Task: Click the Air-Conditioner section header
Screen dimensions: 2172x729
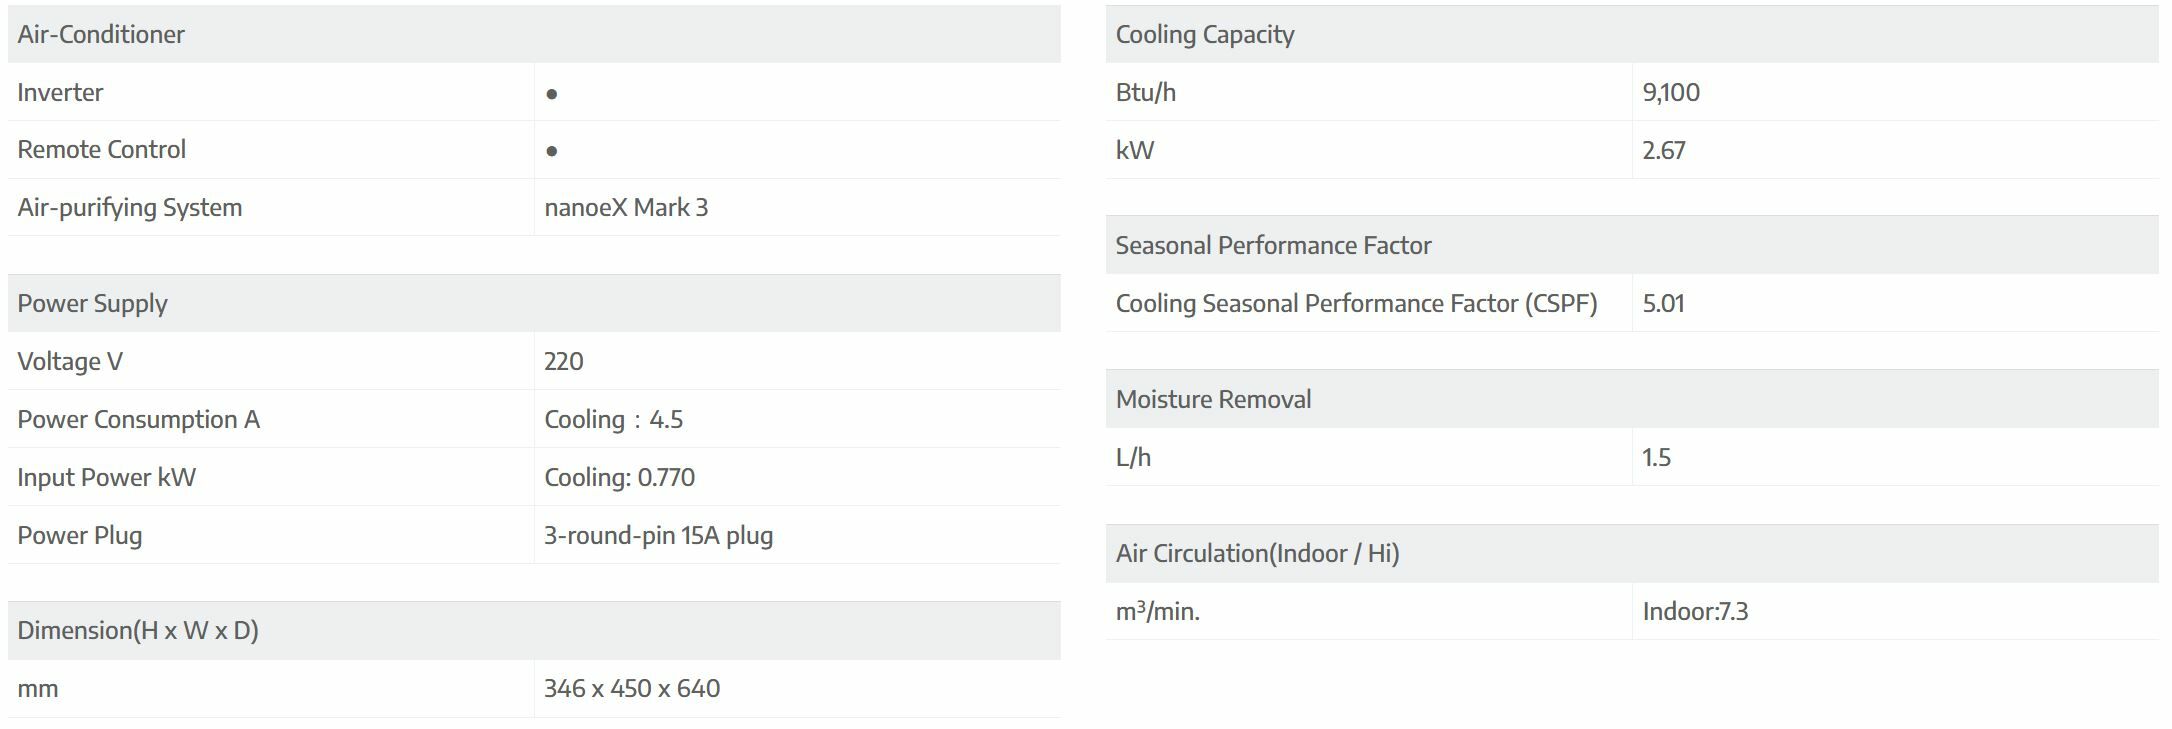Action: (x=101, y=35)
